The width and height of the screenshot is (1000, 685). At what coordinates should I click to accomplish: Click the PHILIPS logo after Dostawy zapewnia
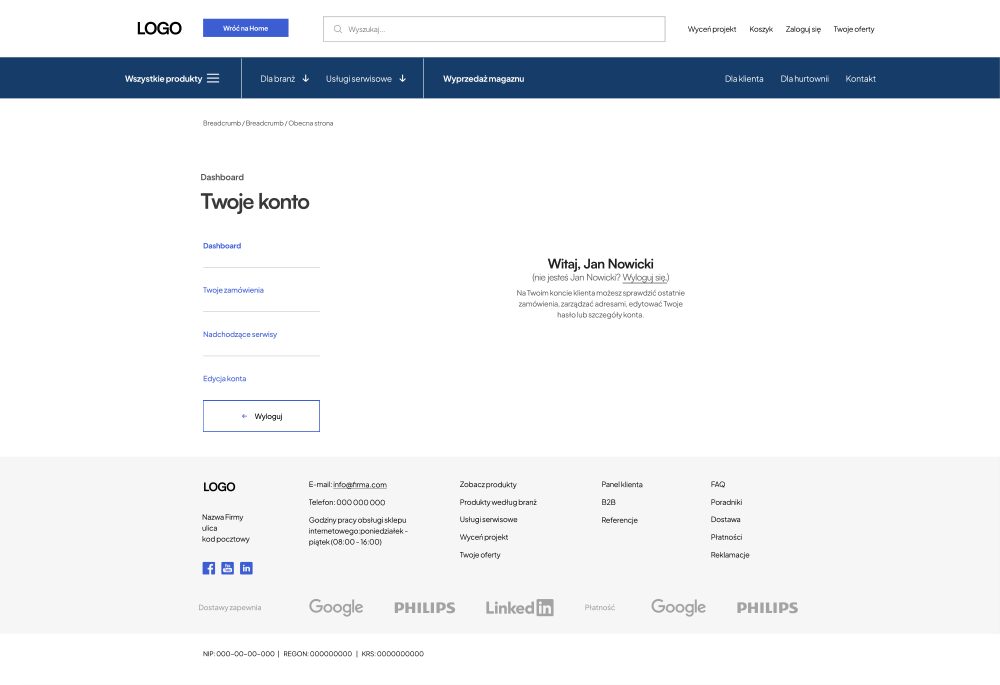pos(425,608)
